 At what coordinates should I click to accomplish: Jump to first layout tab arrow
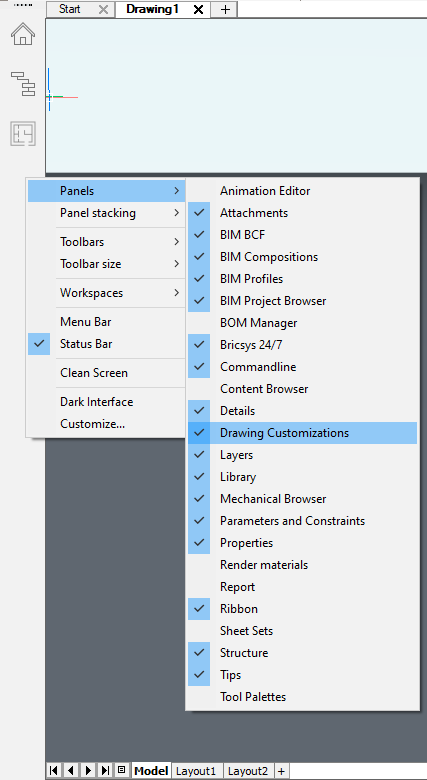(54, 771)
